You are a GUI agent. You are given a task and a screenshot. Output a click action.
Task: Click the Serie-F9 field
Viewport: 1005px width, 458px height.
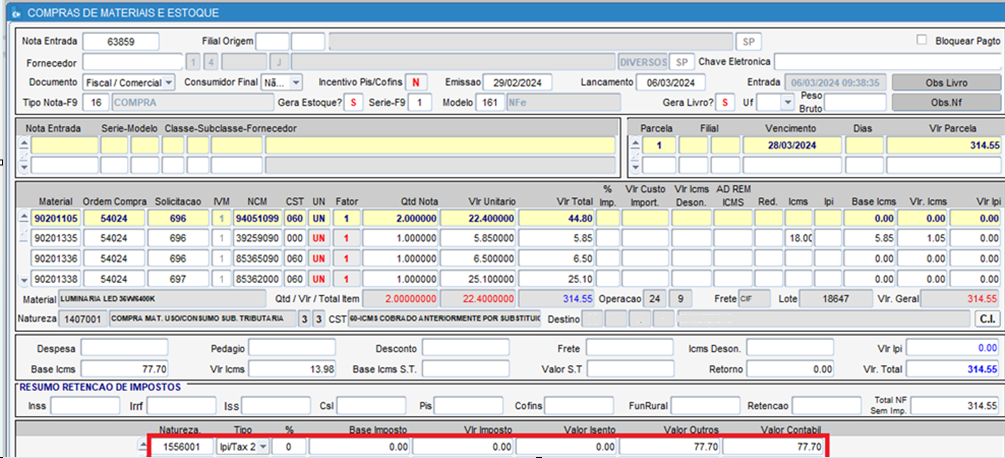(x=420, y=102)
